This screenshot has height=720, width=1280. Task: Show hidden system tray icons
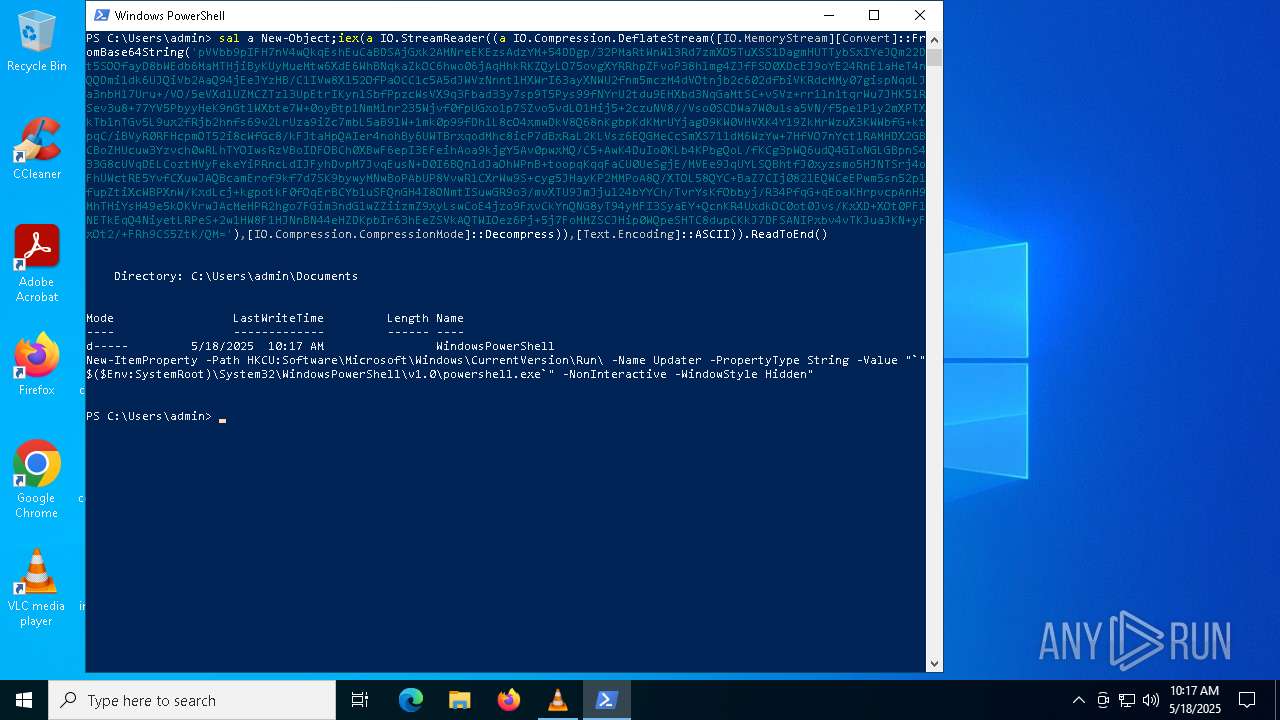coord(1078,700)
